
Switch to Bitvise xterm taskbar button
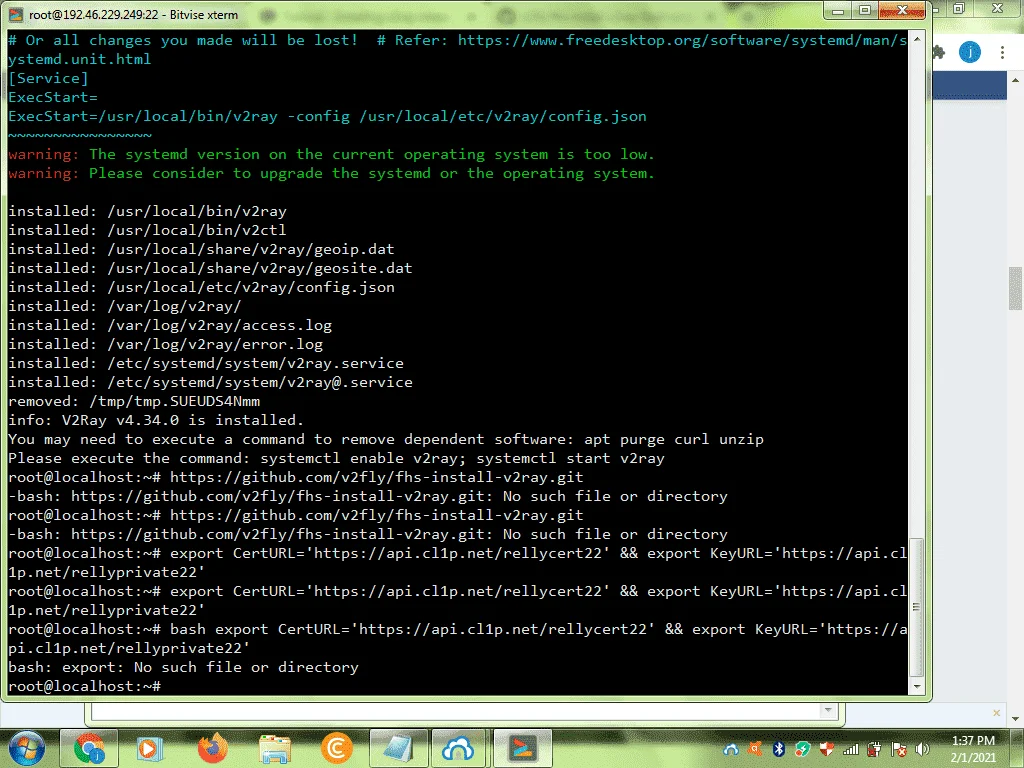(x=522, y=748)
